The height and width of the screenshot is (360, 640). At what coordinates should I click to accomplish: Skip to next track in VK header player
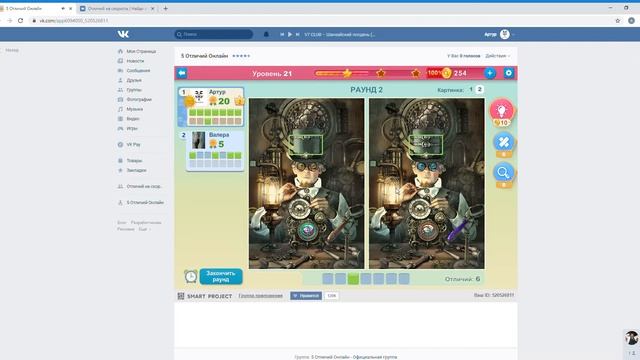click(x=298, y=35)
